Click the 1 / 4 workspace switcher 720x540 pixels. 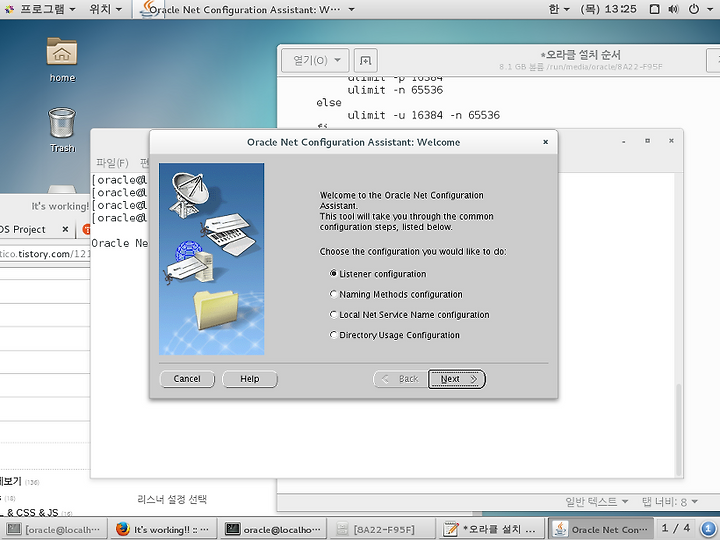(676, 529)
